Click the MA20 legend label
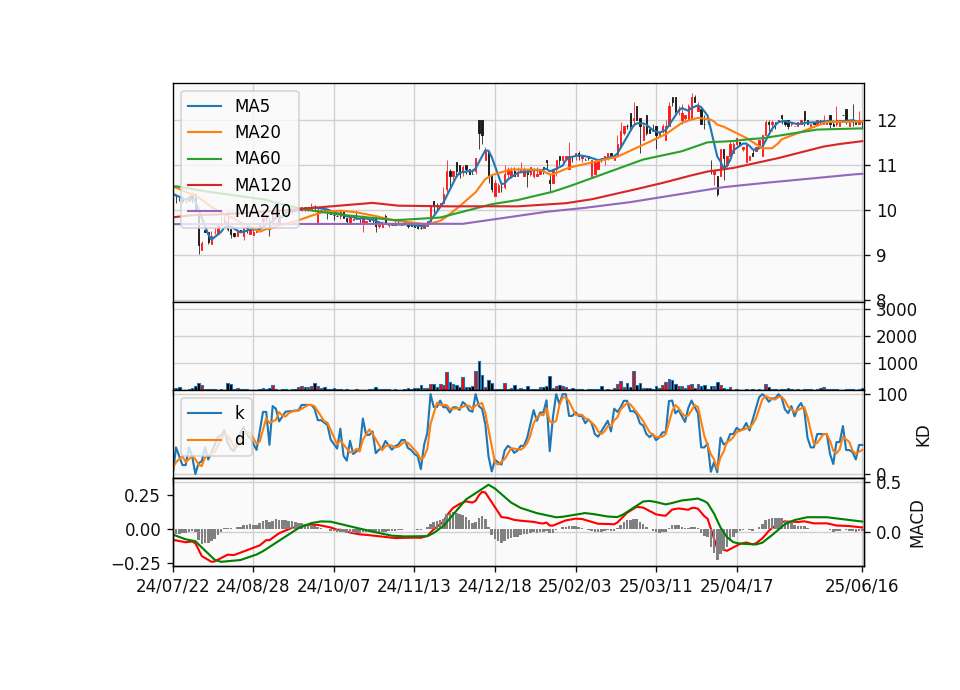The image size is (960, 690). pos(257,132)
